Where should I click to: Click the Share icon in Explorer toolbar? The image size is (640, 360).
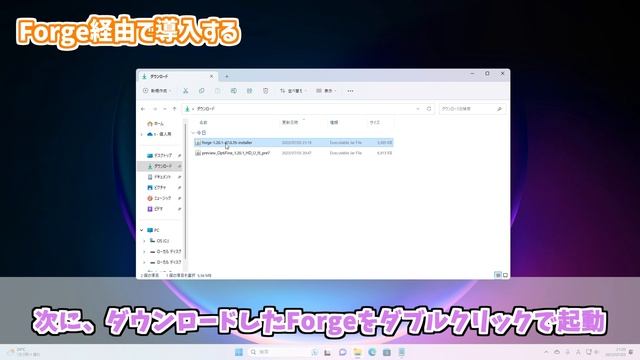pyautogui.click(x=249, y=91)
